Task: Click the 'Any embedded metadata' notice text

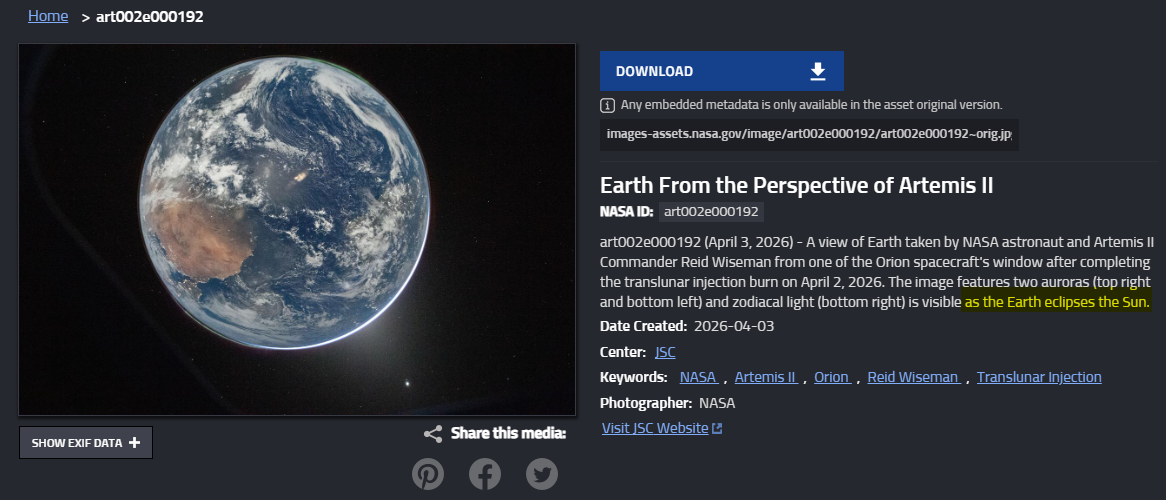Action: pos(811,106)
